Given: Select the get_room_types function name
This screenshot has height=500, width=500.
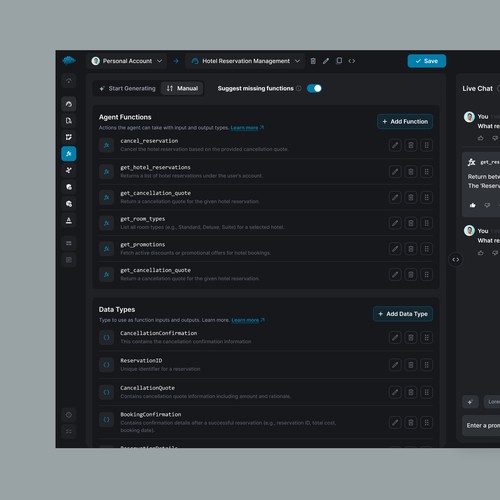Looking at the screenshot, I should click(143, 219).
